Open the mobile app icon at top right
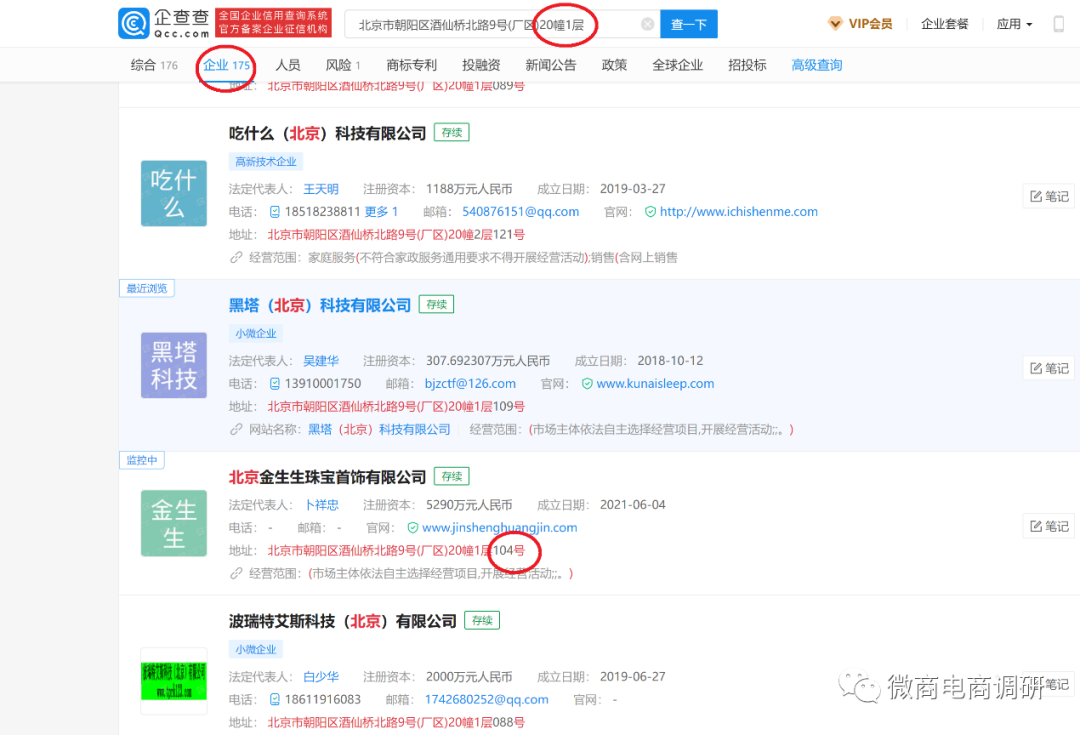Screen dimensions: 1080x735 1058,23
